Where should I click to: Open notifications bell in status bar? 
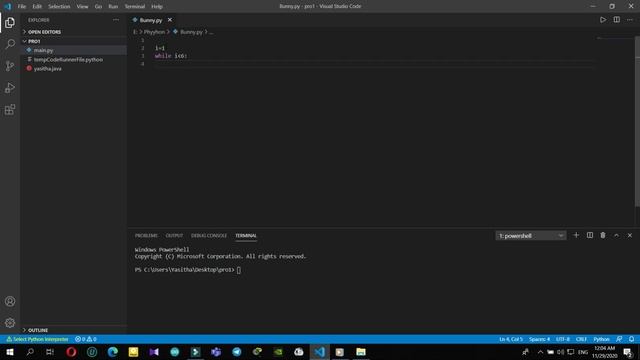tap(631, 339)
